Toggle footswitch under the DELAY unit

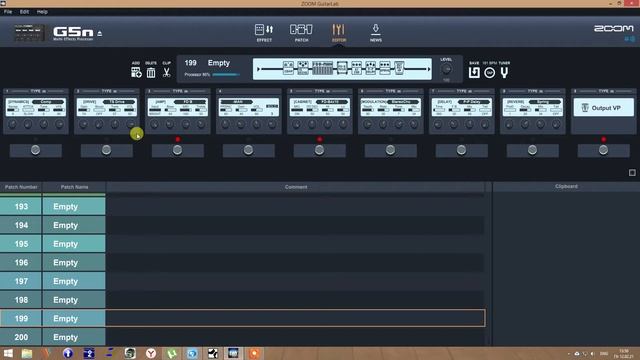click(461, 150)
